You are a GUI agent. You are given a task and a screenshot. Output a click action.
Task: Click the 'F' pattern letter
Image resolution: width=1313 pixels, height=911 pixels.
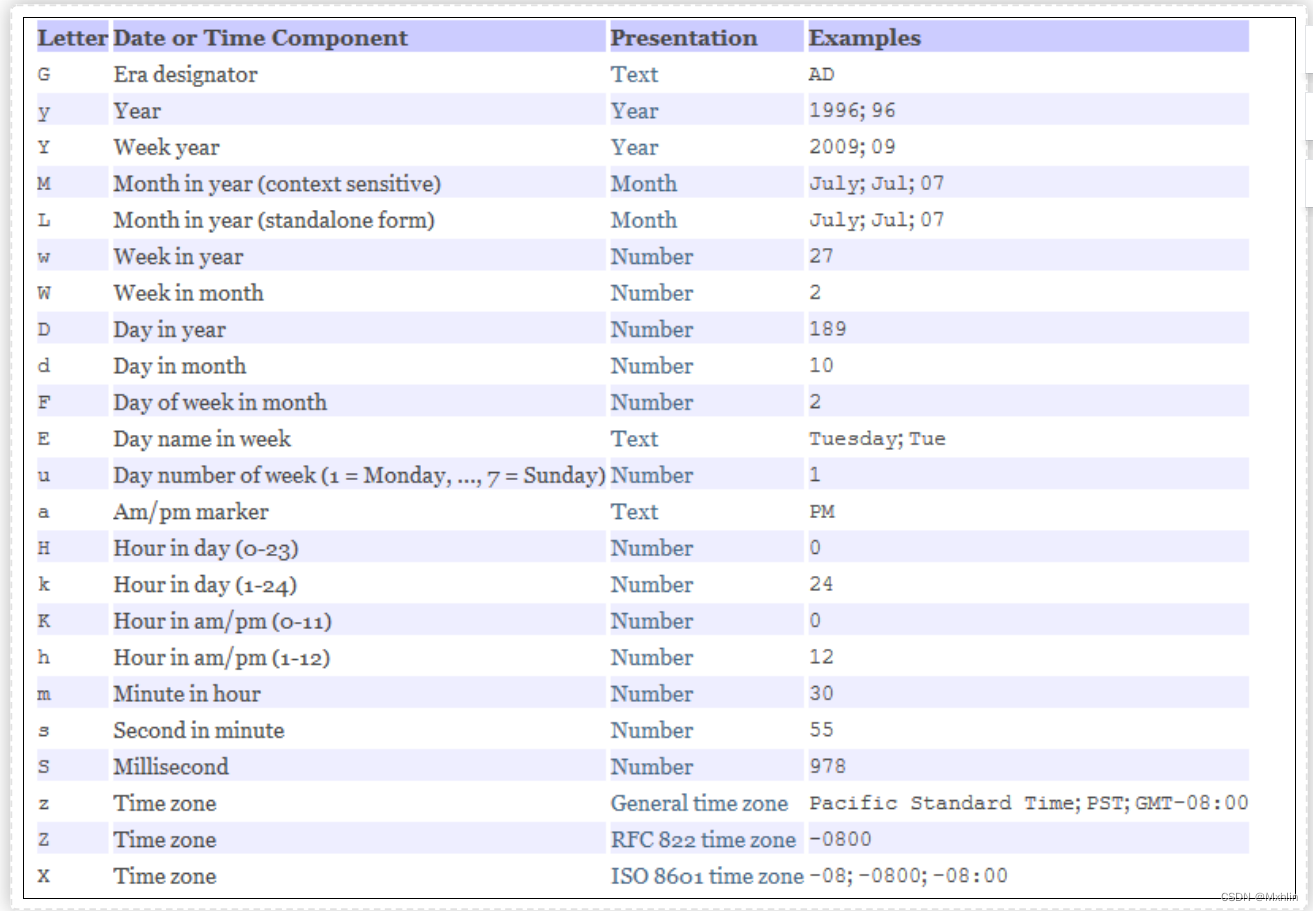44,403
